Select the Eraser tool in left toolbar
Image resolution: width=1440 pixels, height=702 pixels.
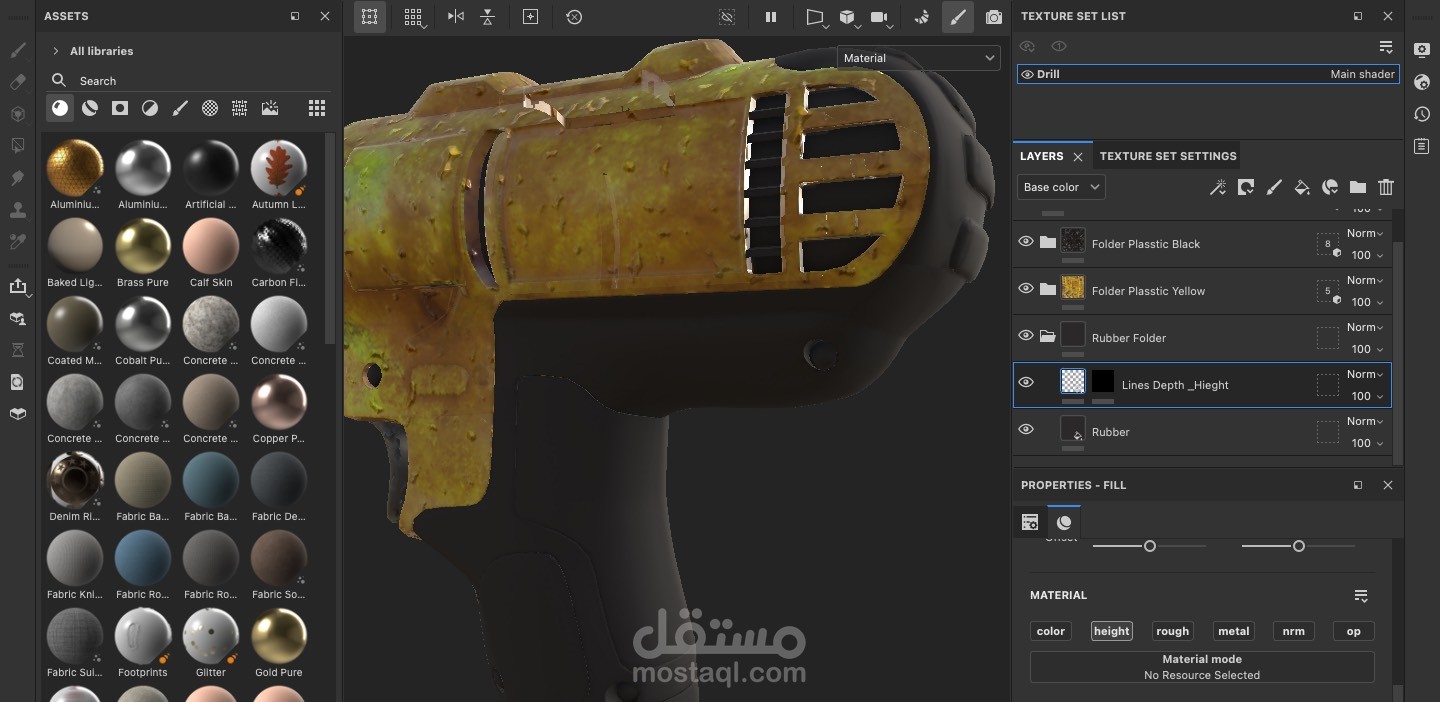[x=17, y=82]
